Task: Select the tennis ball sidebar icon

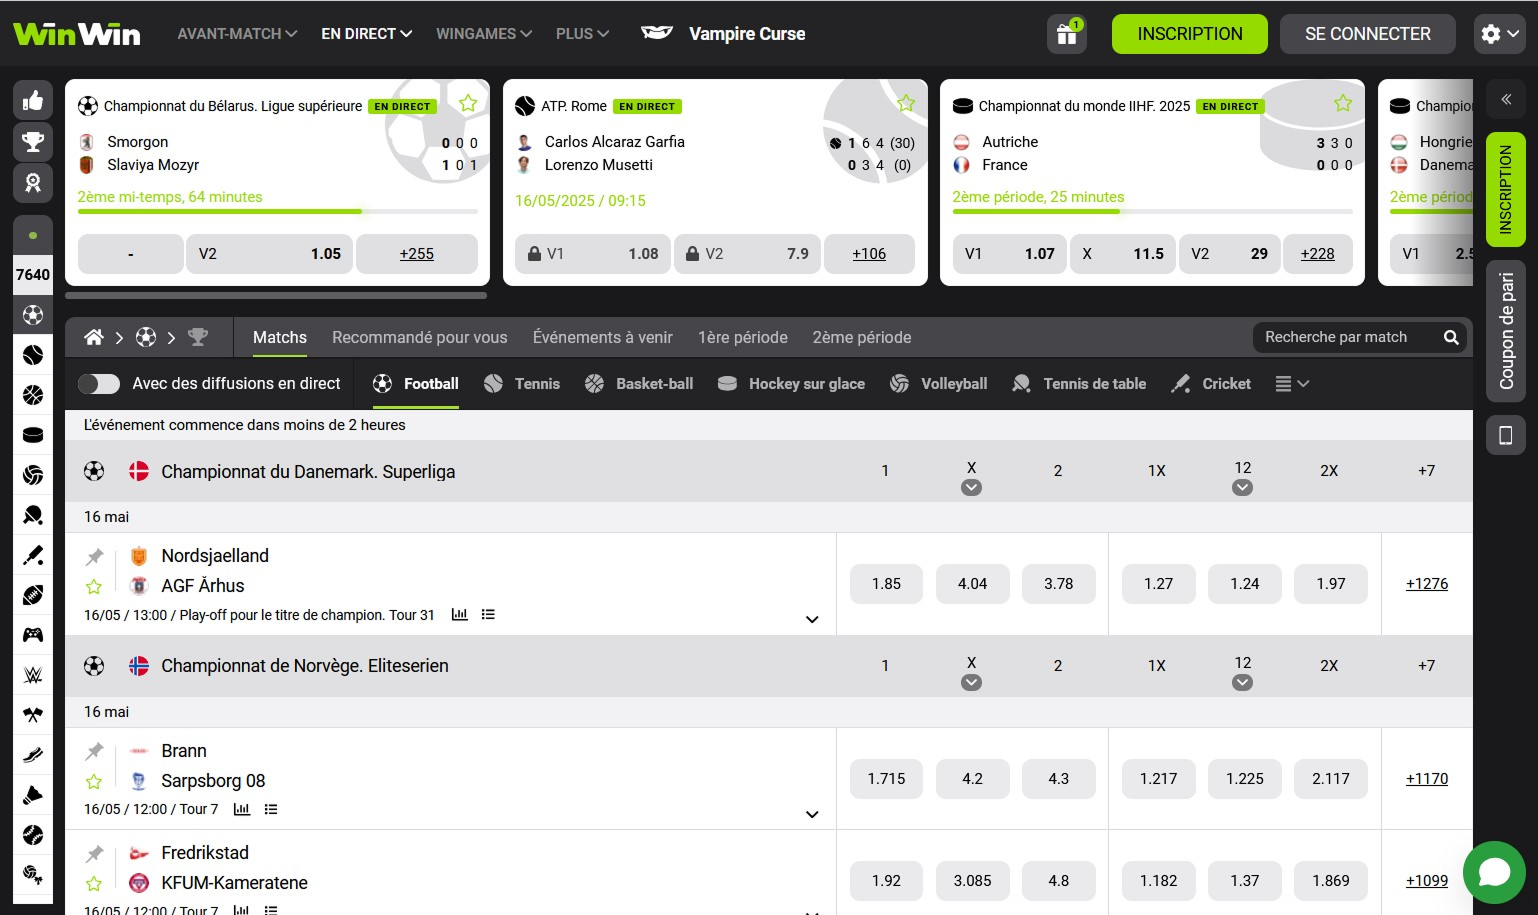Action: pyautogui.click(x=33, y=355)
